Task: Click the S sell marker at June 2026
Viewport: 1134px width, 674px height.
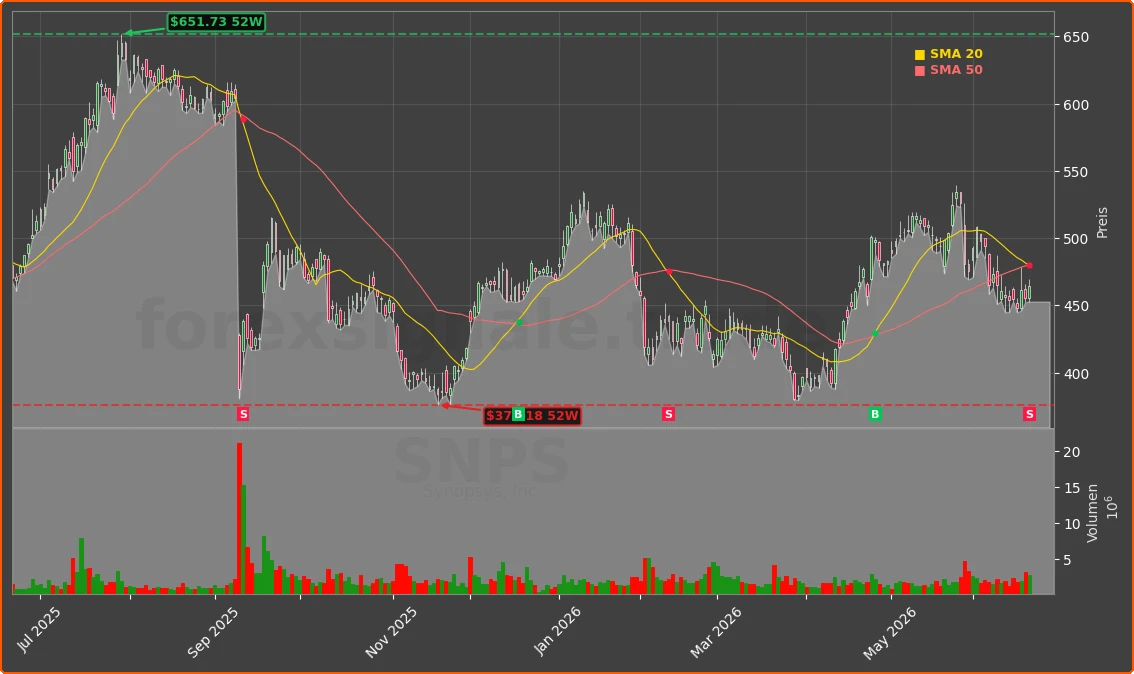Action: [1029, 414]
